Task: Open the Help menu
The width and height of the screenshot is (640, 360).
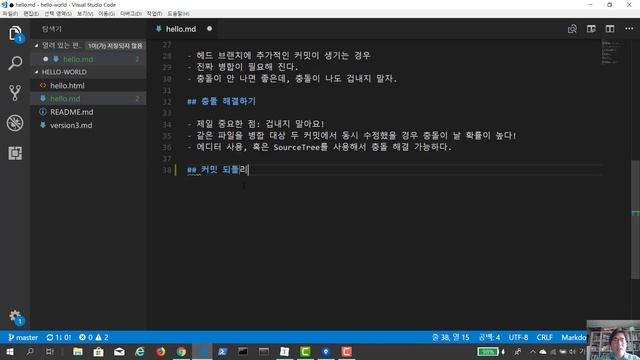Action: point(178,14)
